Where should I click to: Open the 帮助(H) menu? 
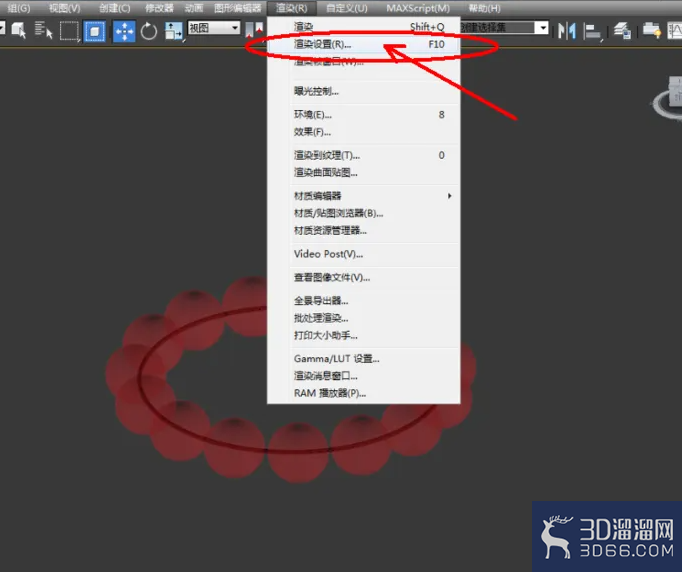point(484,8)
